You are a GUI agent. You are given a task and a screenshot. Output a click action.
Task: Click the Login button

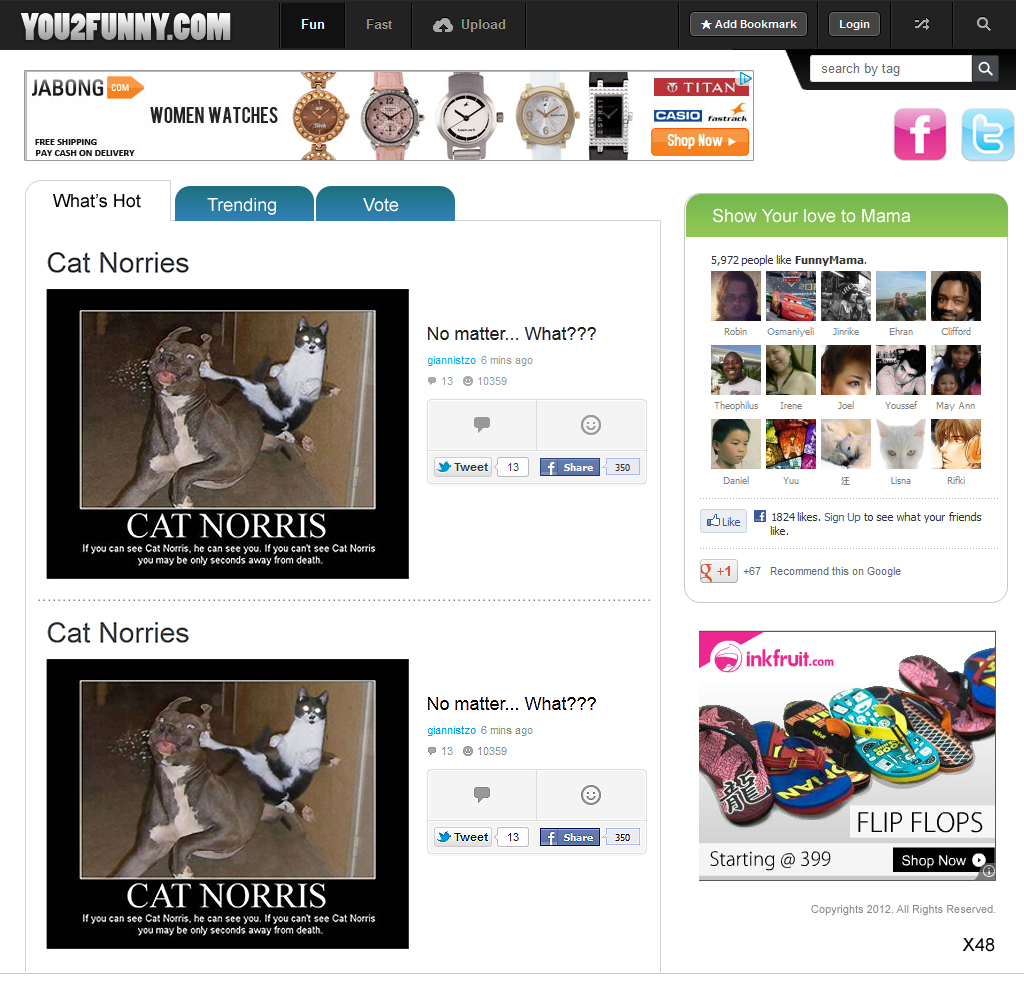[854, 25]
